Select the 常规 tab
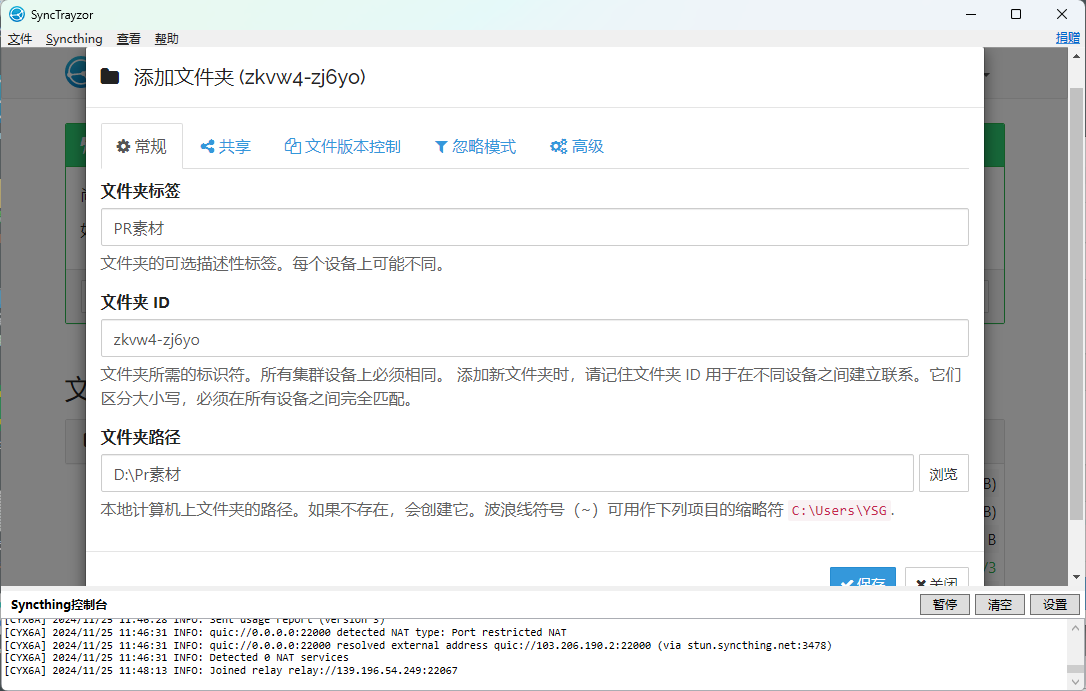The height and width of the screenshot is (691, 1086). pos(142,146)
